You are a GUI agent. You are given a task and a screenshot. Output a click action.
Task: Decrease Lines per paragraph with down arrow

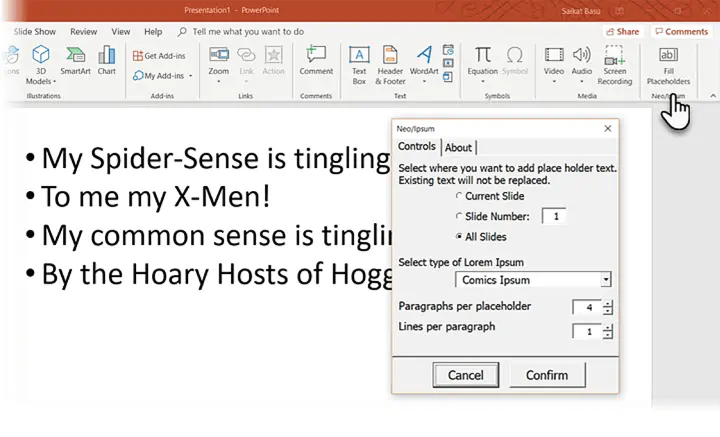point(608,335)
